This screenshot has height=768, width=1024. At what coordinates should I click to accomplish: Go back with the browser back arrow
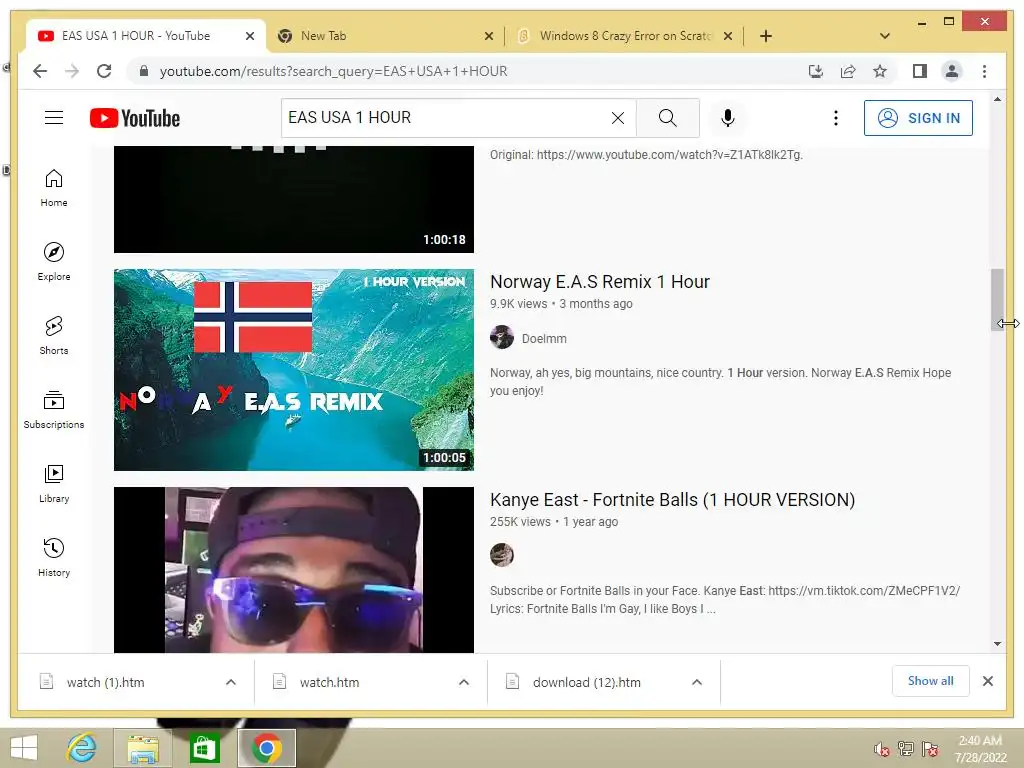coord(40,71)
